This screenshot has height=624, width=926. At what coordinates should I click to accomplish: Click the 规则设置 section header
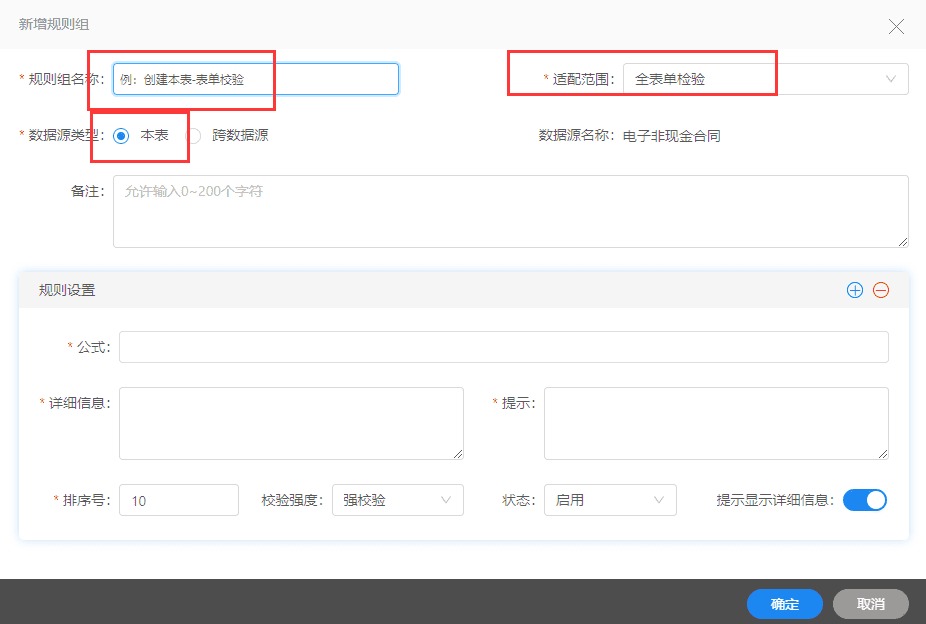[464, 290]
